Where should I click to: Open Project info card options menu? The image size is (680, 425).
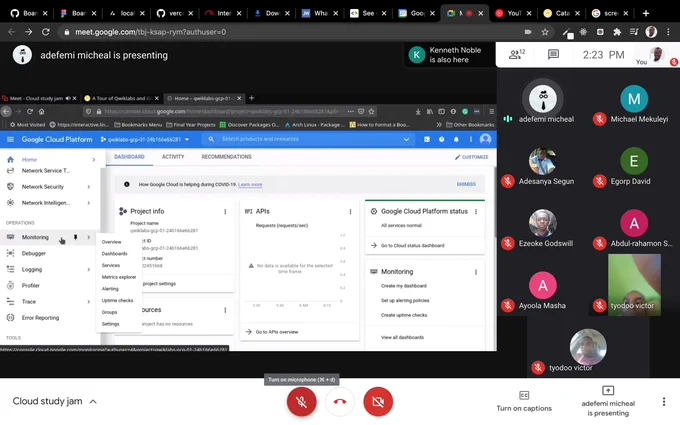point(225,212)
